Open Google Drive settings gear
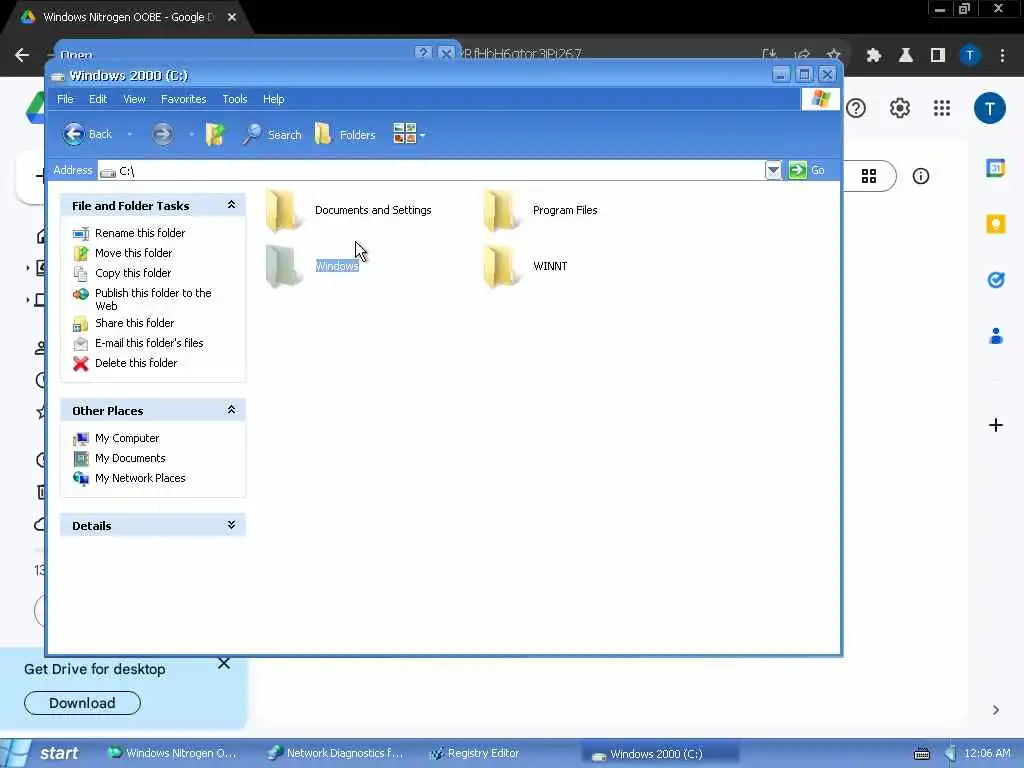This screenshot has height=768, width=1024. point(900,108)
